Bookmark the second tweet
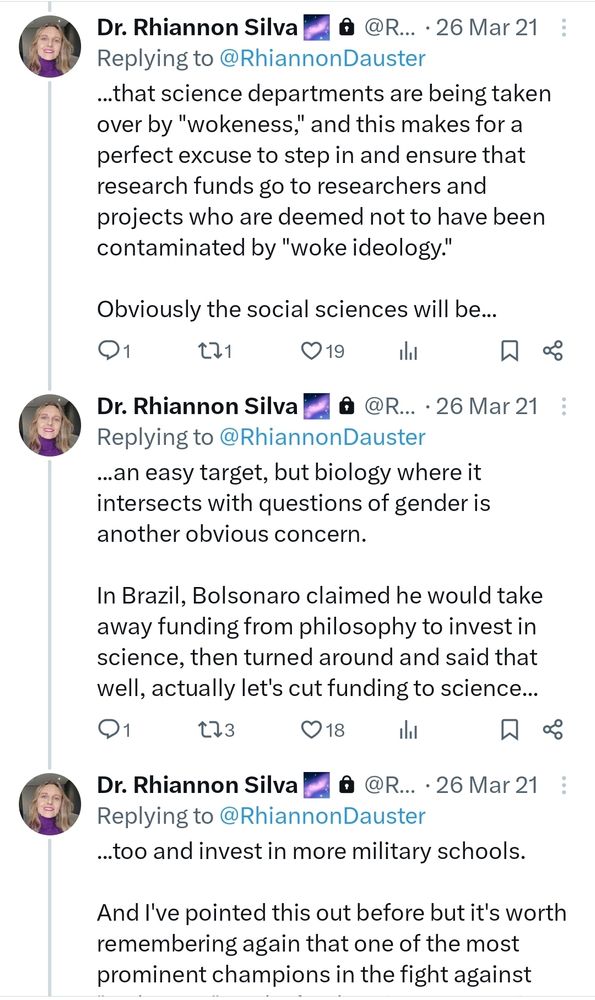This screenshot has height=1000, width=595. point(509,730)
